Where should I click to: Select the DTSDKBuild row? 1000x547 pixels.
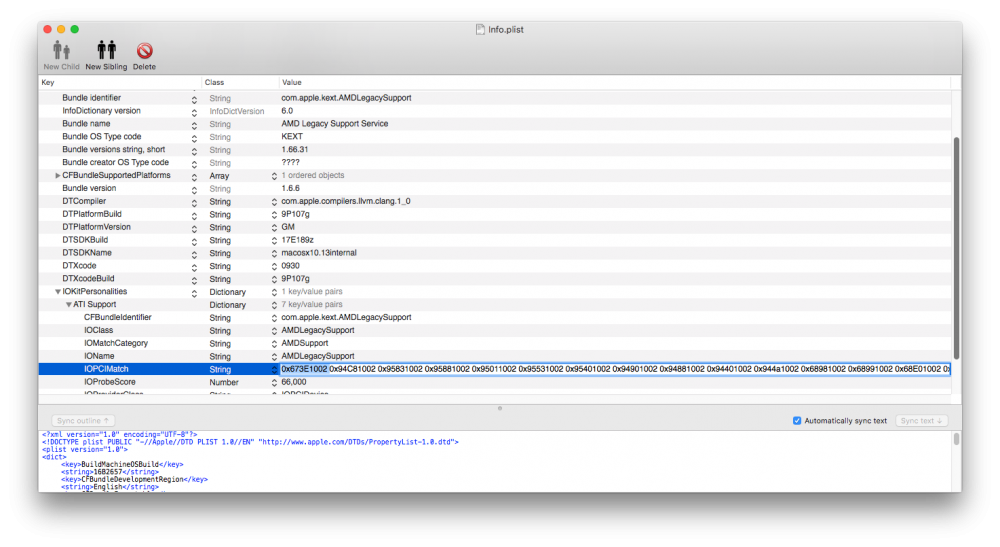click(495, 240)
